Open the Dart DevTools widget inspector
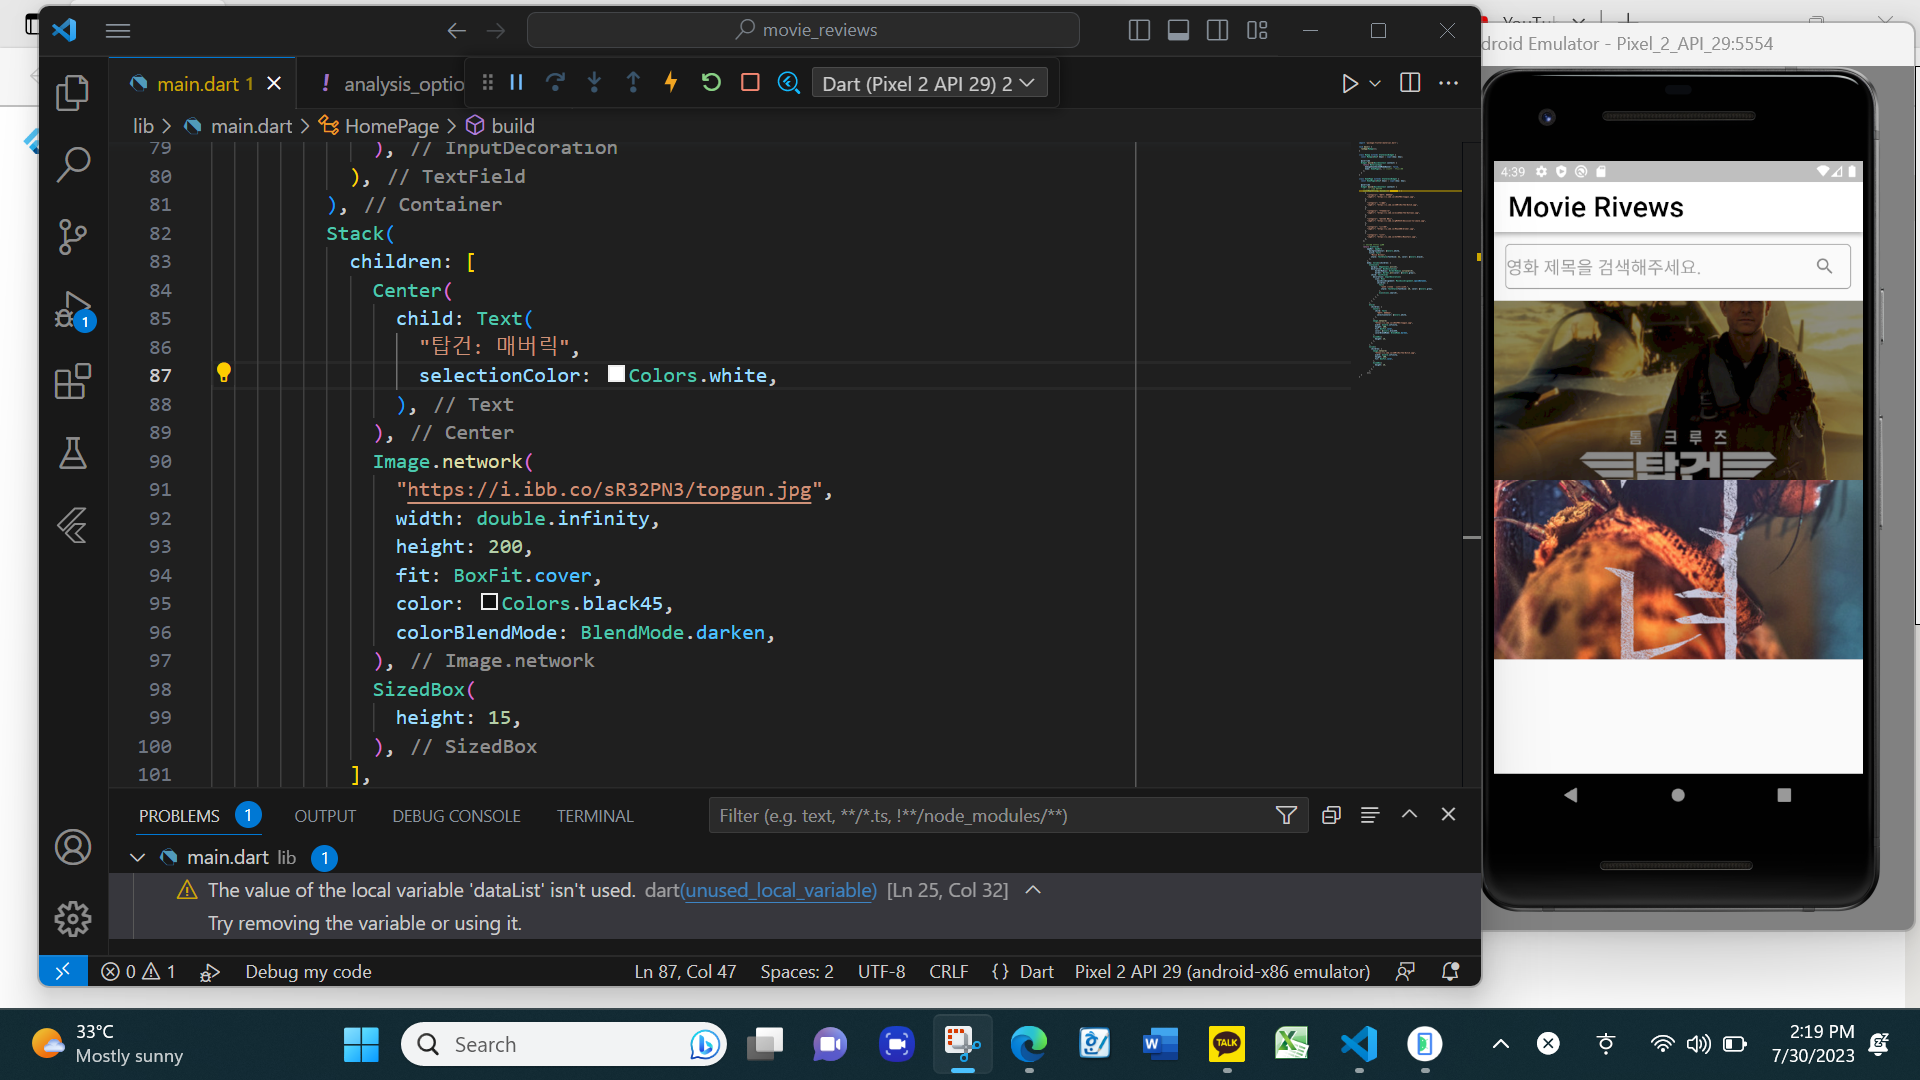 (x=789, y=83)
